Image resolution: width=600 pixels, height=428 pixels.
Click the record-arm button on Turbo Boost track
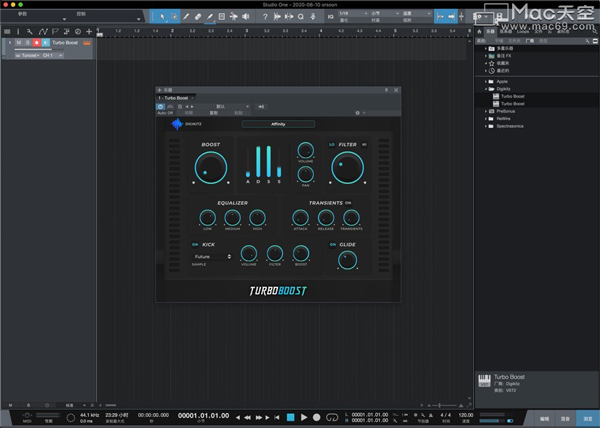pos(37,45)
